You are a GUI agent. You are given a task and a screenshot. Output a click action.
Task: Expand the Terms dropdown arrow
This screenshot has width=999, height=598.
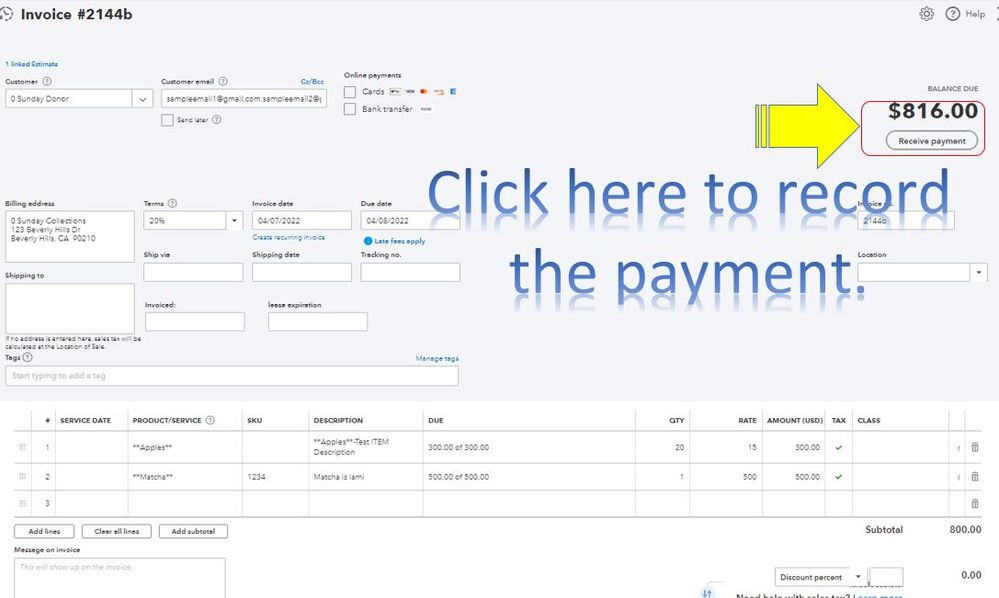point(234,220)
